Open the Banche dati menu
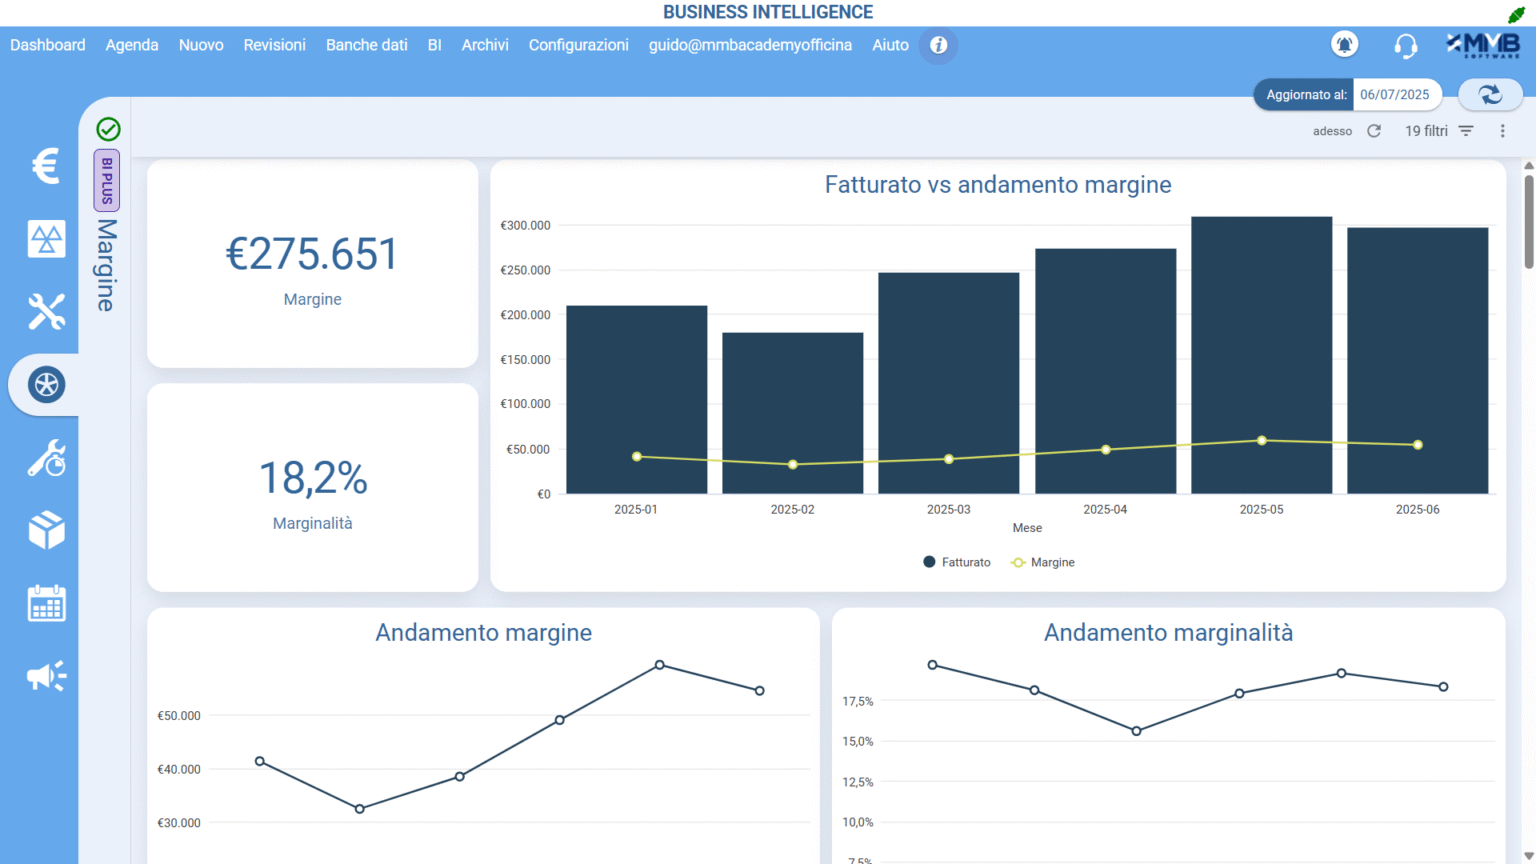This screenshot has width=1536, height=864. tap(366, 45)
